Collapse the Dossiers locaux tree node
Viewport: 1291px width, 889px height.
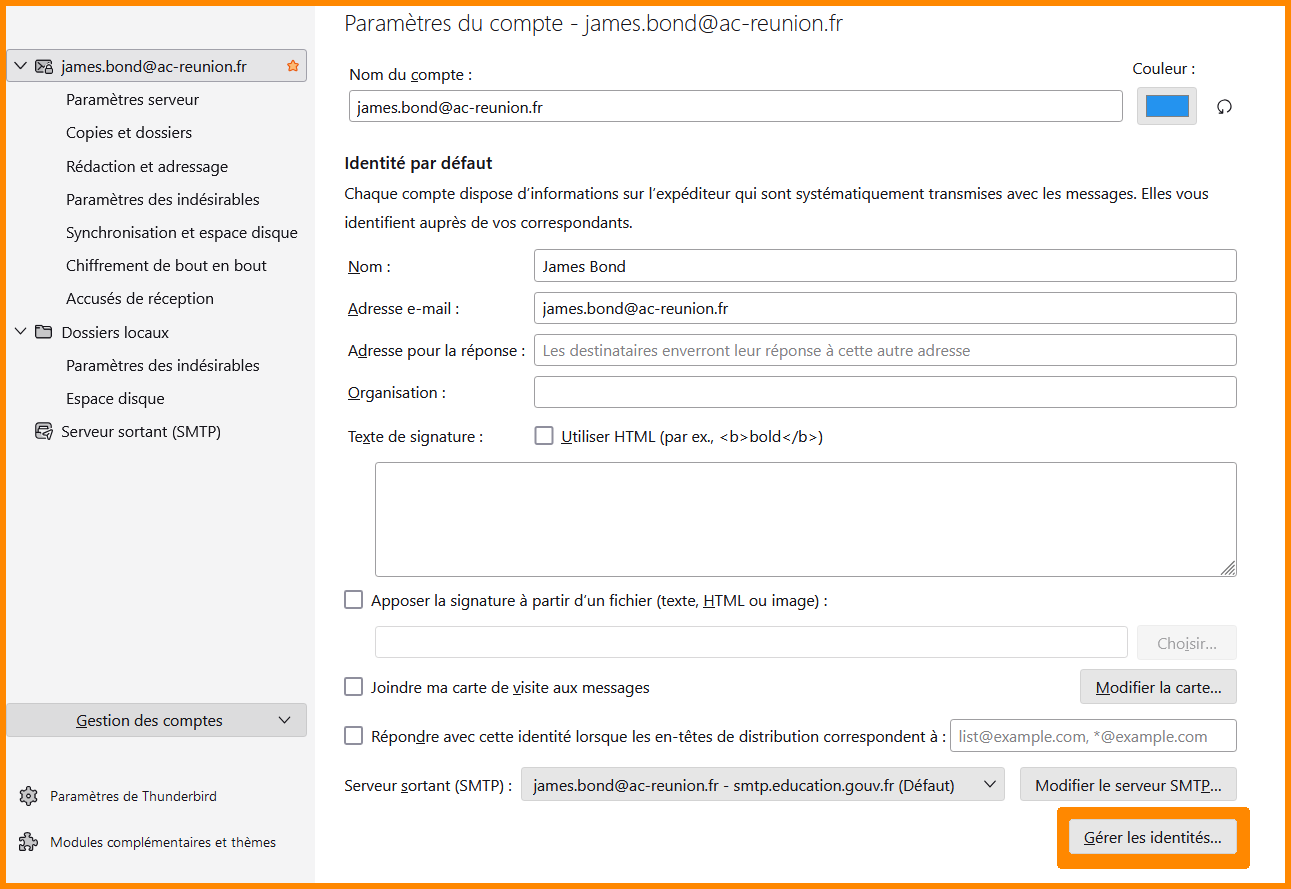pos(21,332)
